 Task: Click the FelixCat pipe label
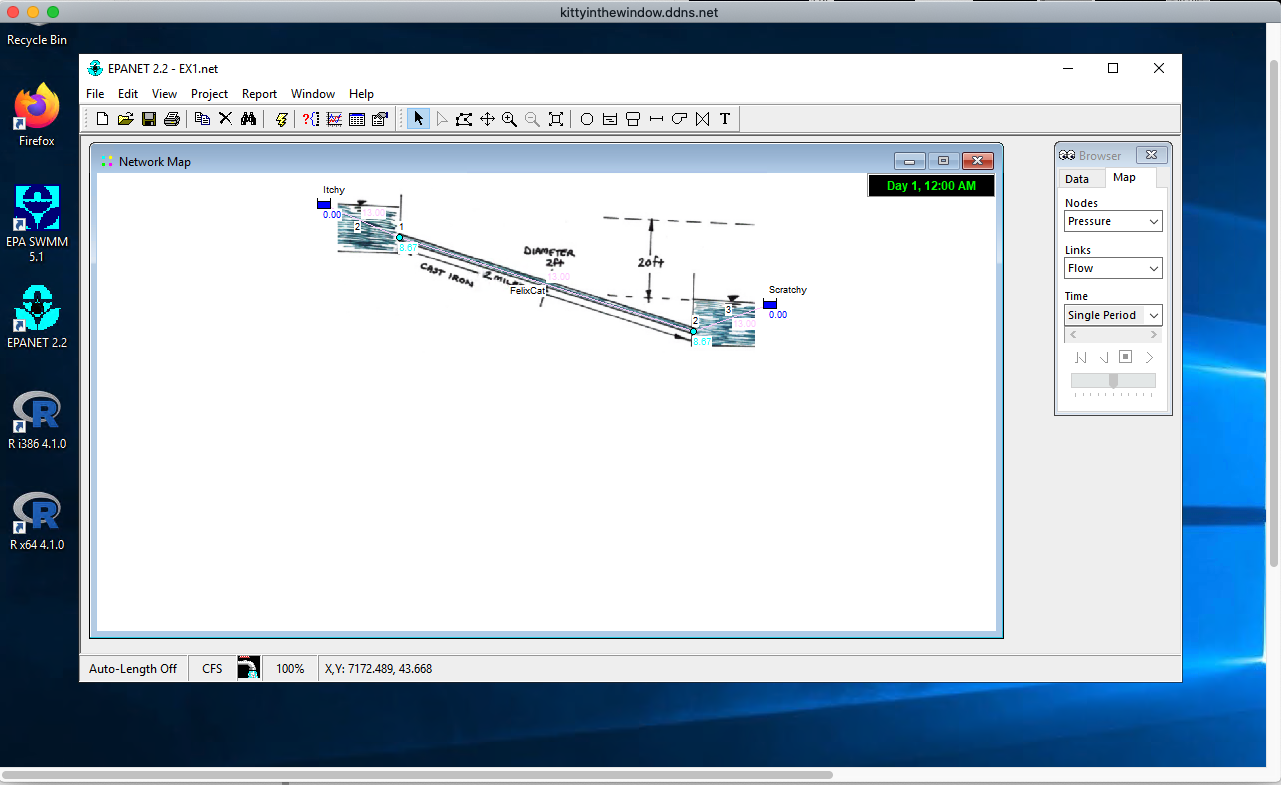pyautogui.click(x=528, y=291)
